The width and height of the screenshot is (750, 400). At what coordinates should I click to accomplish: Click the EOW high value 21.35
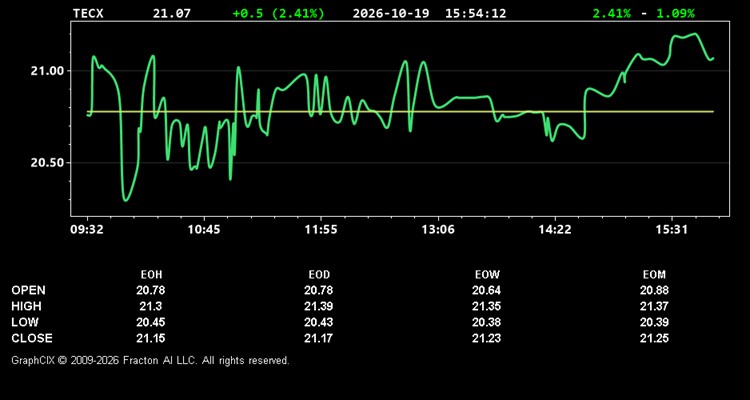(x=486, y=306)
